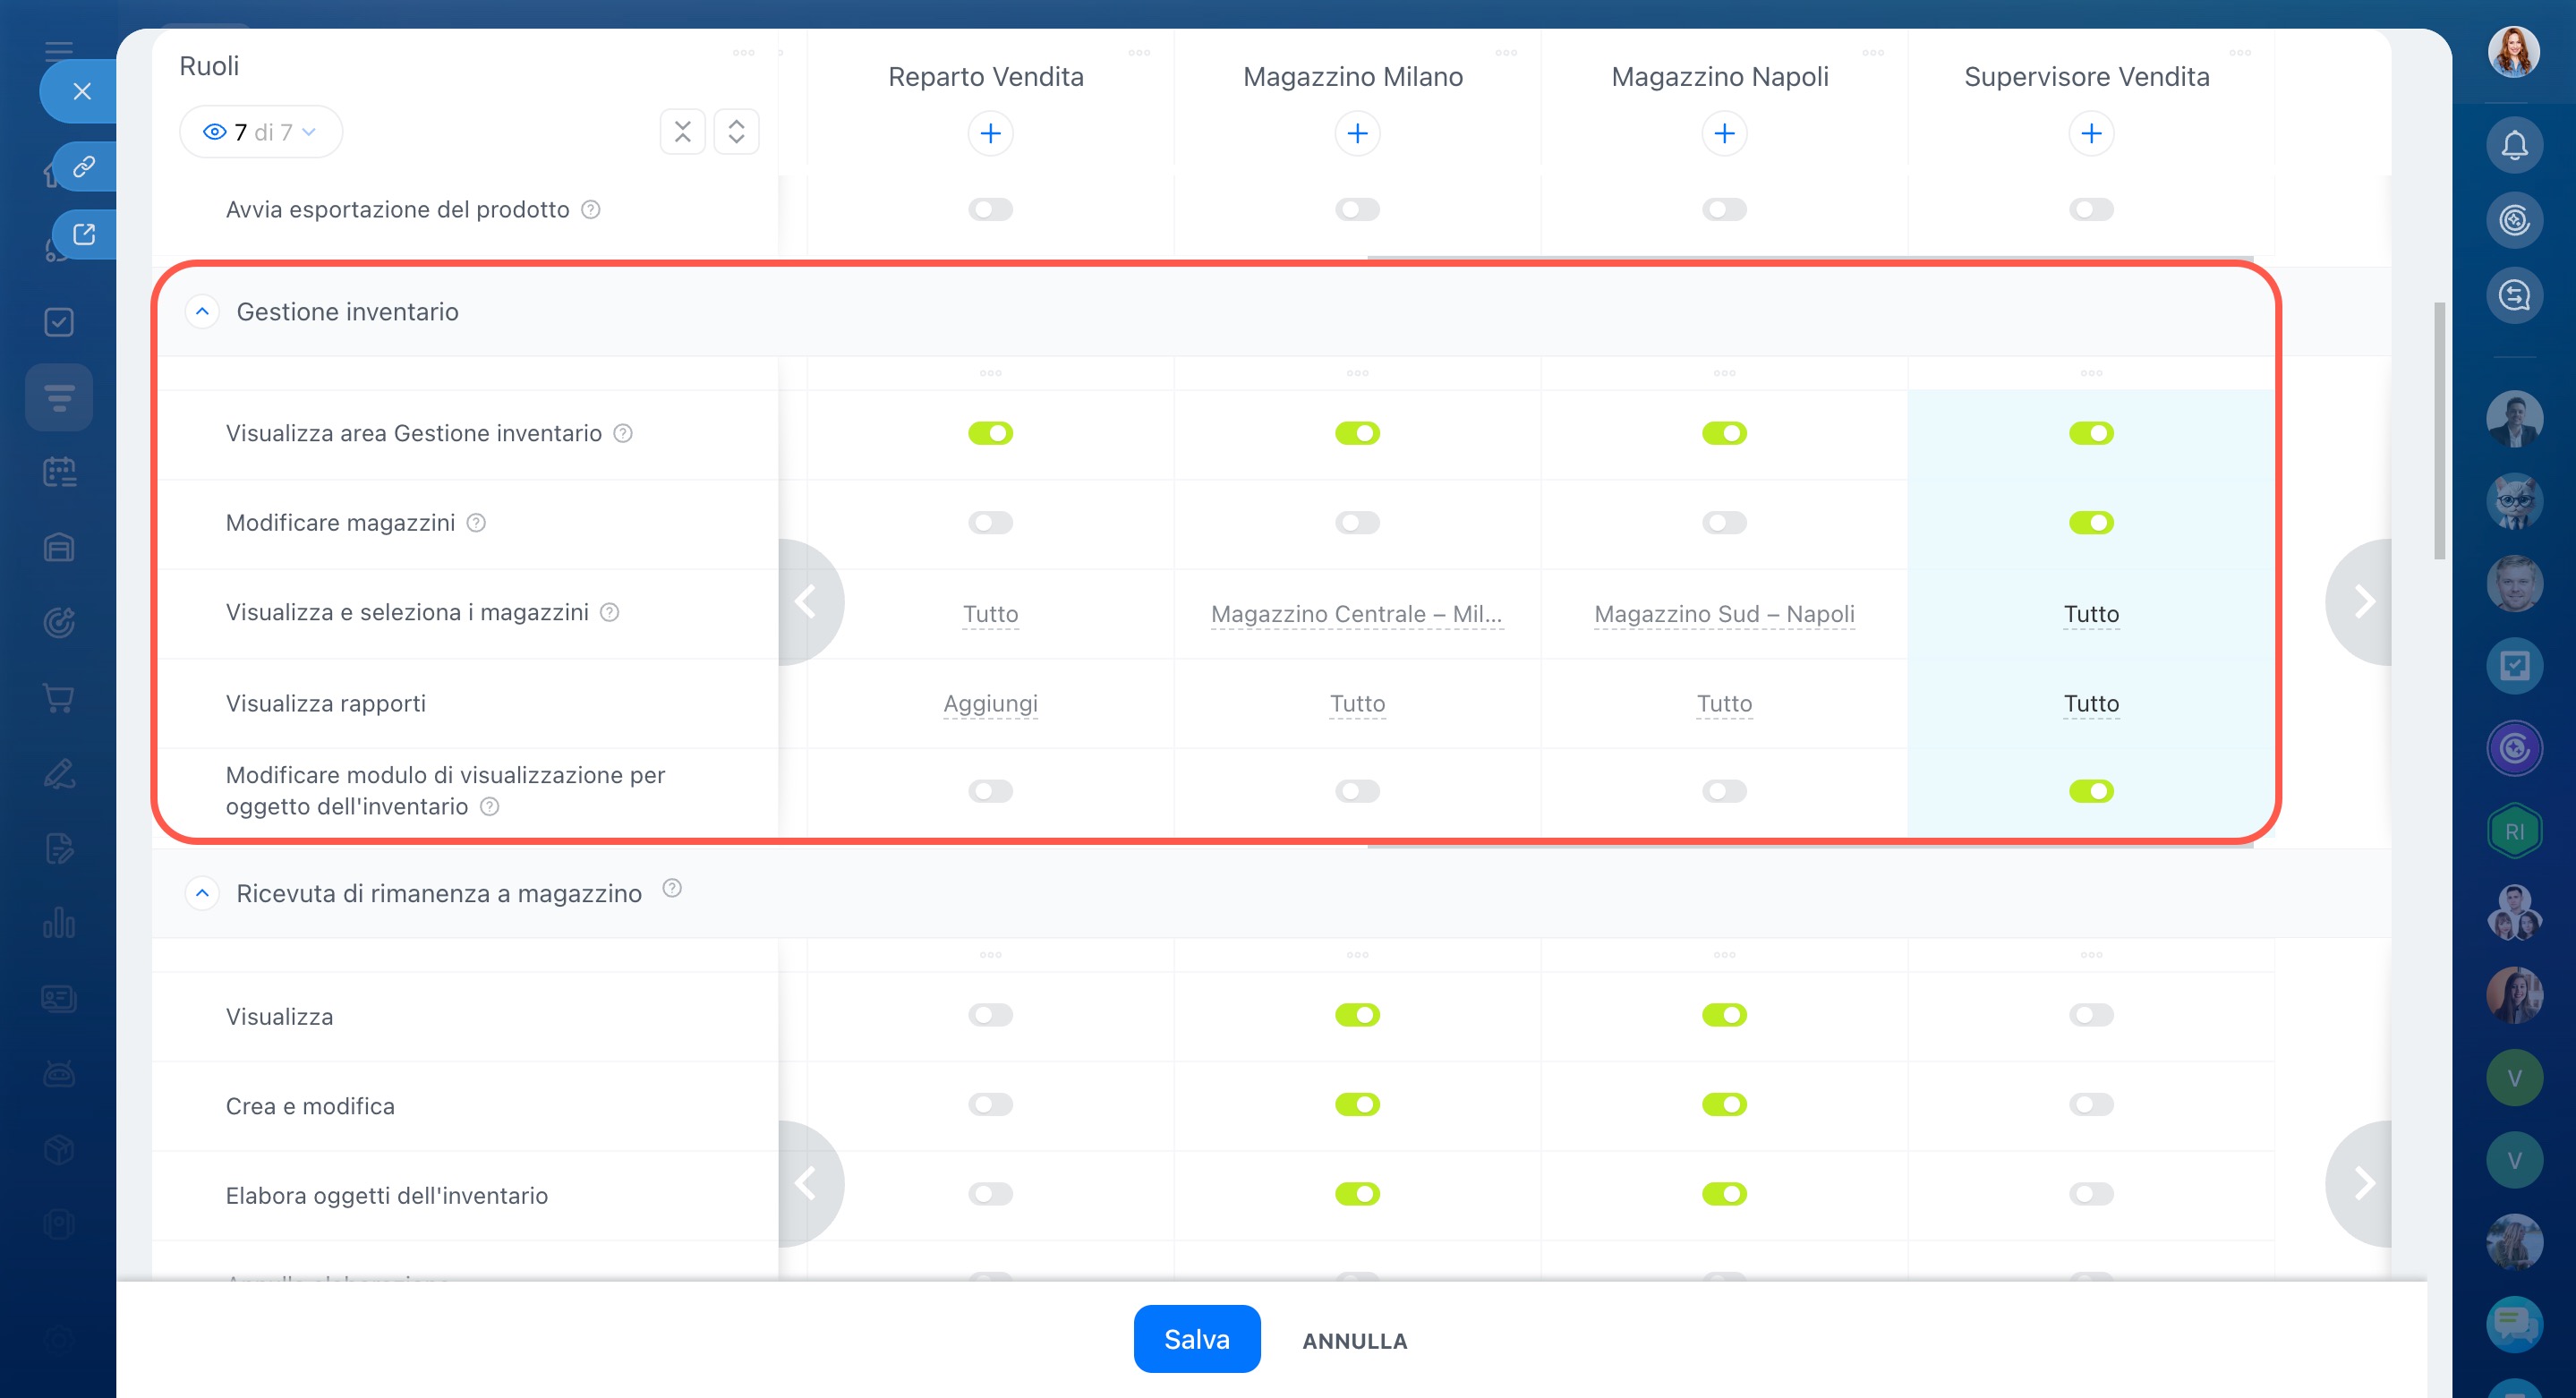This screenshot has width=2576, height=1398.
Task: Click the copy link icon on left edge
Action: tap(84, 166)
